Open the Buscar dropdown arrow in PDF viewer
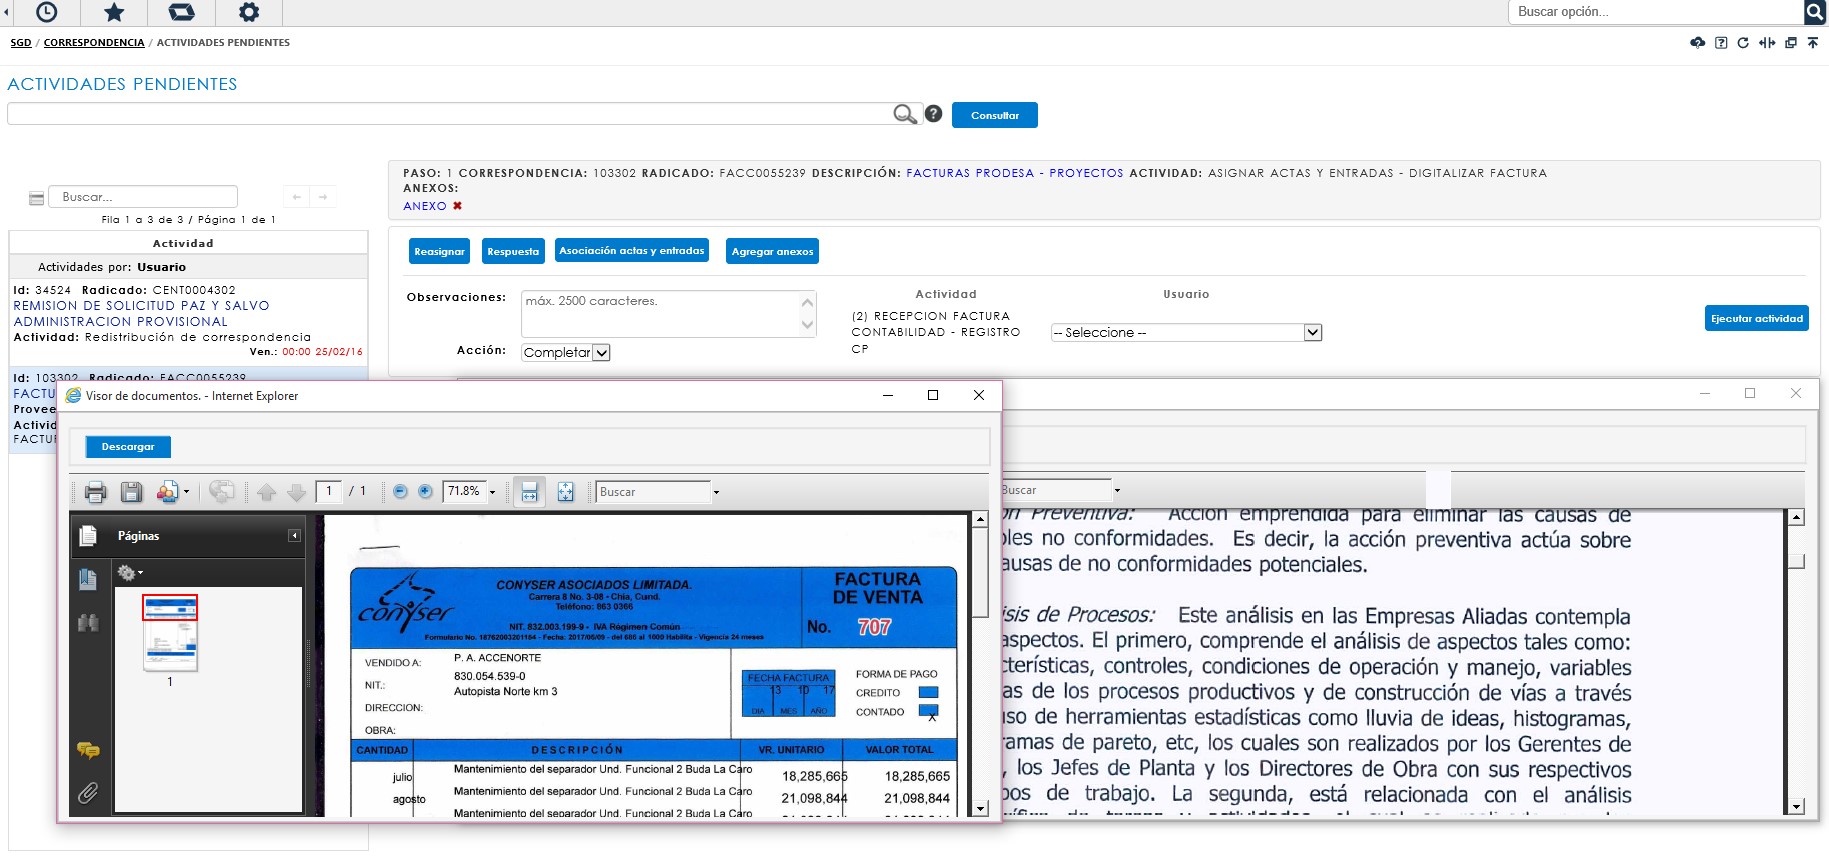The image size is (1829, 856). pyautogui.click(x=716, y=492)
